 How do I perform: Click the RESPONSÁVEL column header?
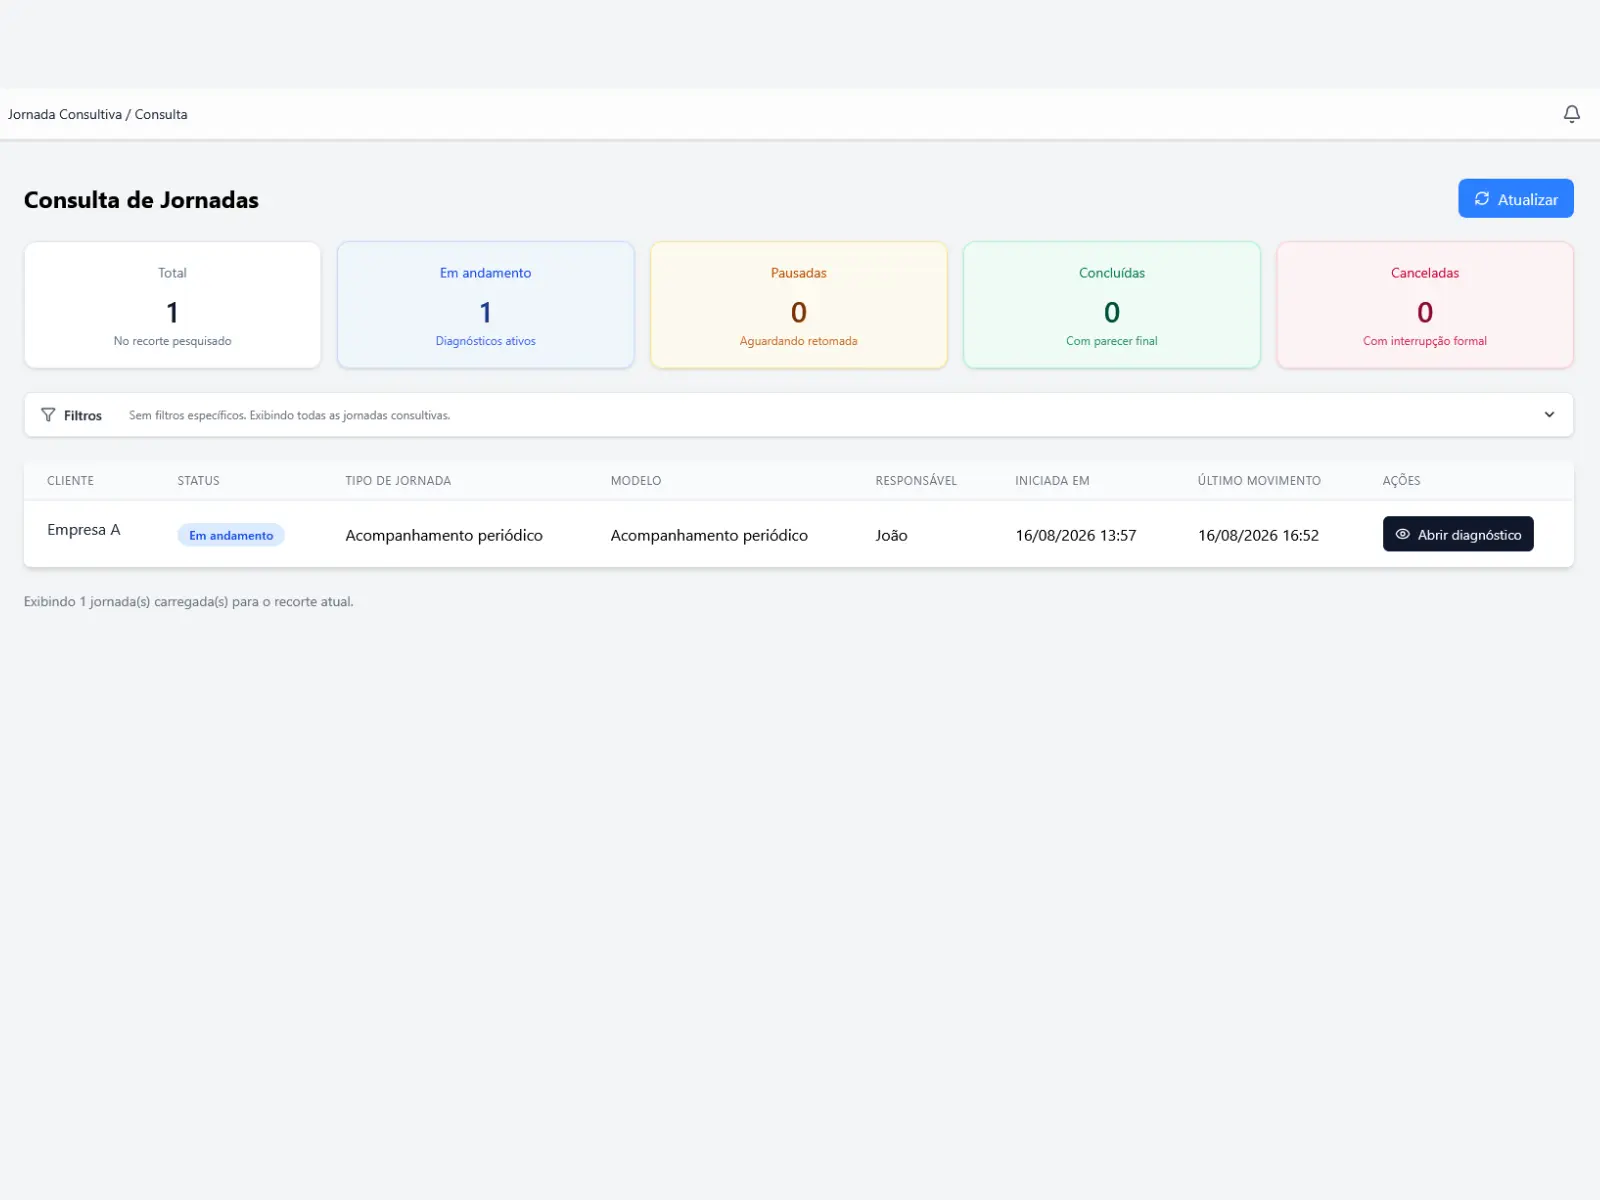916,481
